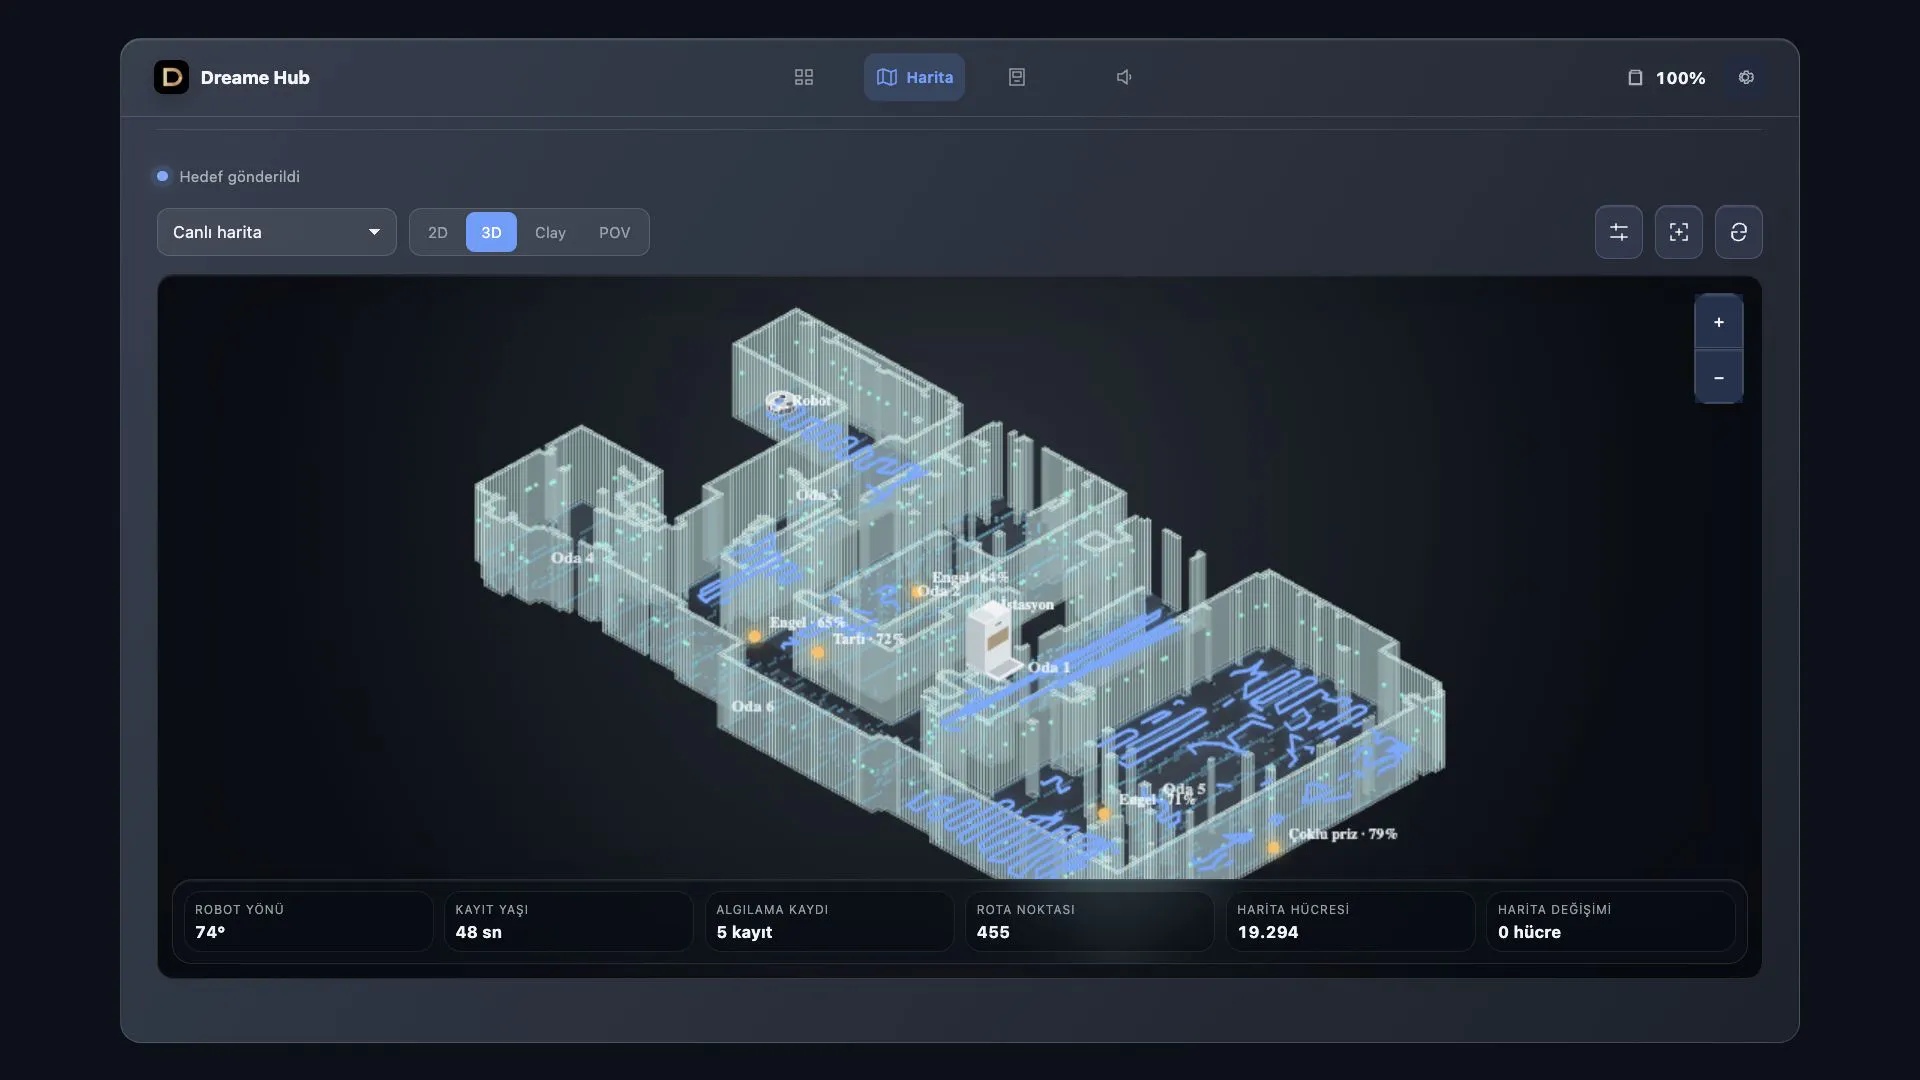Select the POV view mode
The width and height of the screenshot is (1920, 1080).
(614, 232)
